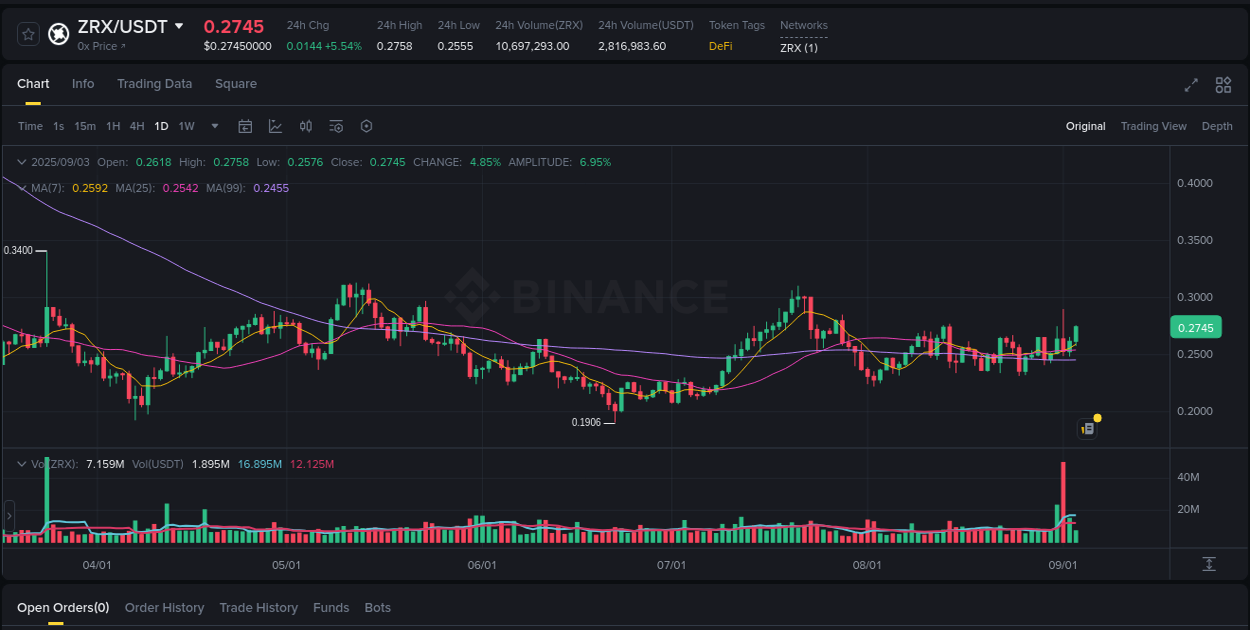Viewport: 1250px width, 630px height.
Task: Select the 1W timeframe
Action: [x=186, y=126]
